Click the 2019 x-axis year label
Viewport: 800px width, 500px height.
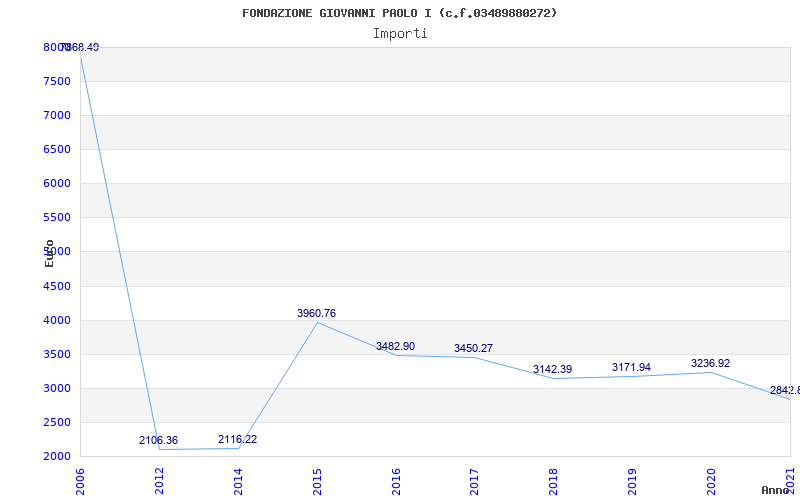click(633, 482)
